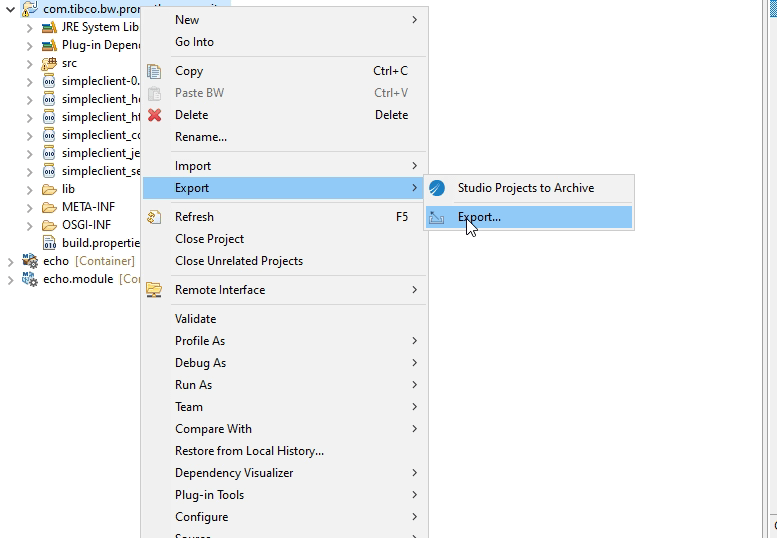
Task: Expand the META-INF folder
Action: 29,207
